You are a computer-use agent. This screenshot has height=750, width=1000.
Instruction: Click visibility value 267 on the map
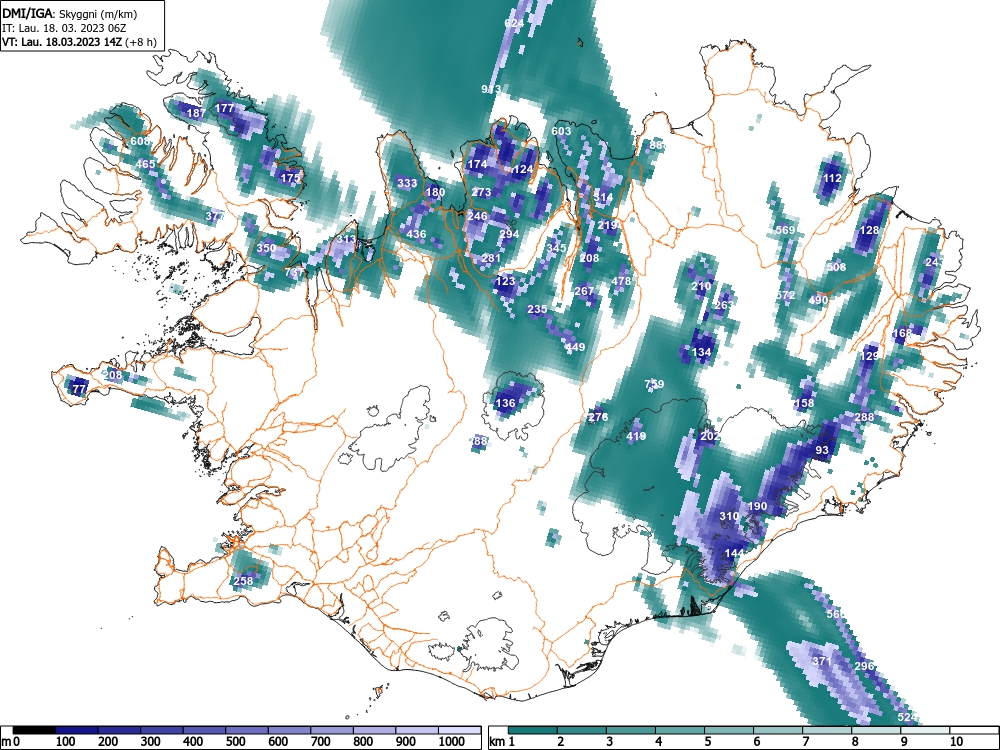click(x=585, y=291)
